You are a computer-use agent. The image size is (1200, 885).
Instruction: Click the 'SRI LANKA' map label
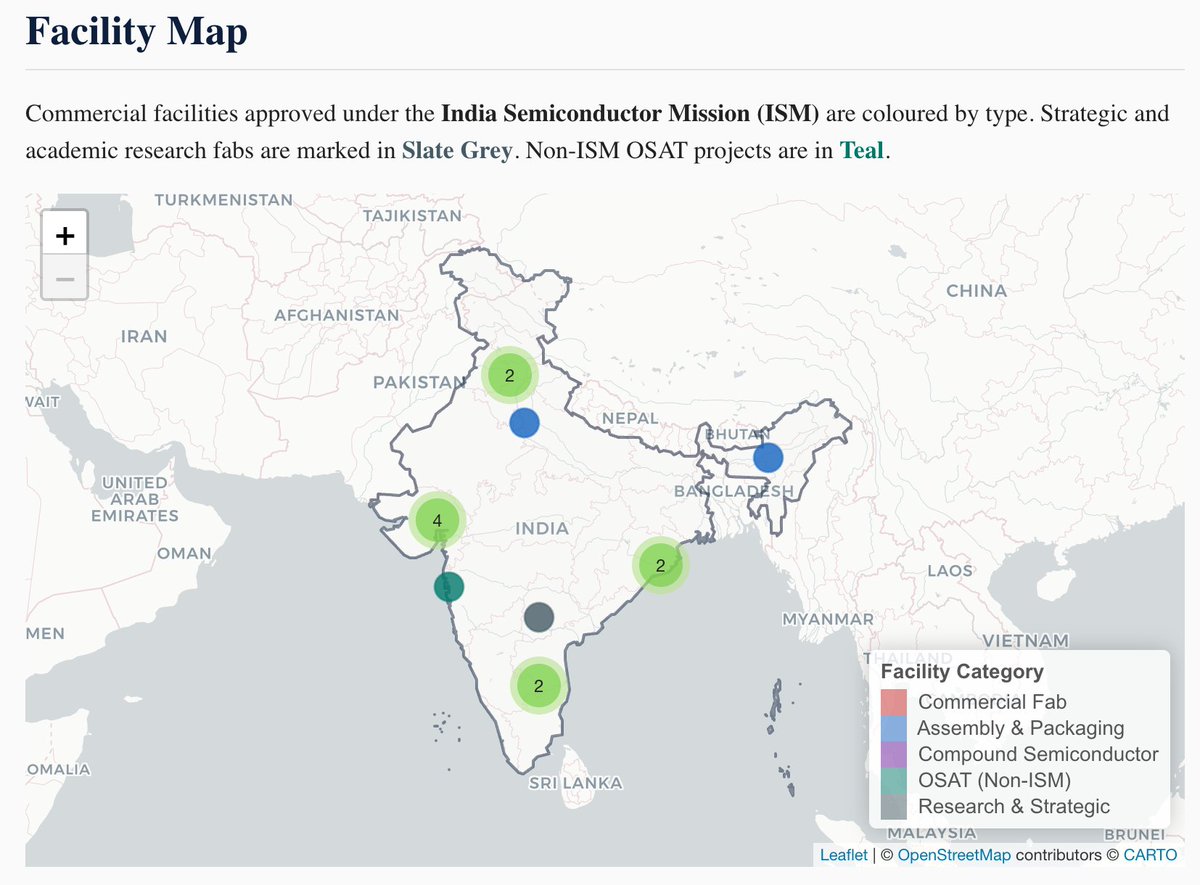pyautogui.click(x=576, y=783)
